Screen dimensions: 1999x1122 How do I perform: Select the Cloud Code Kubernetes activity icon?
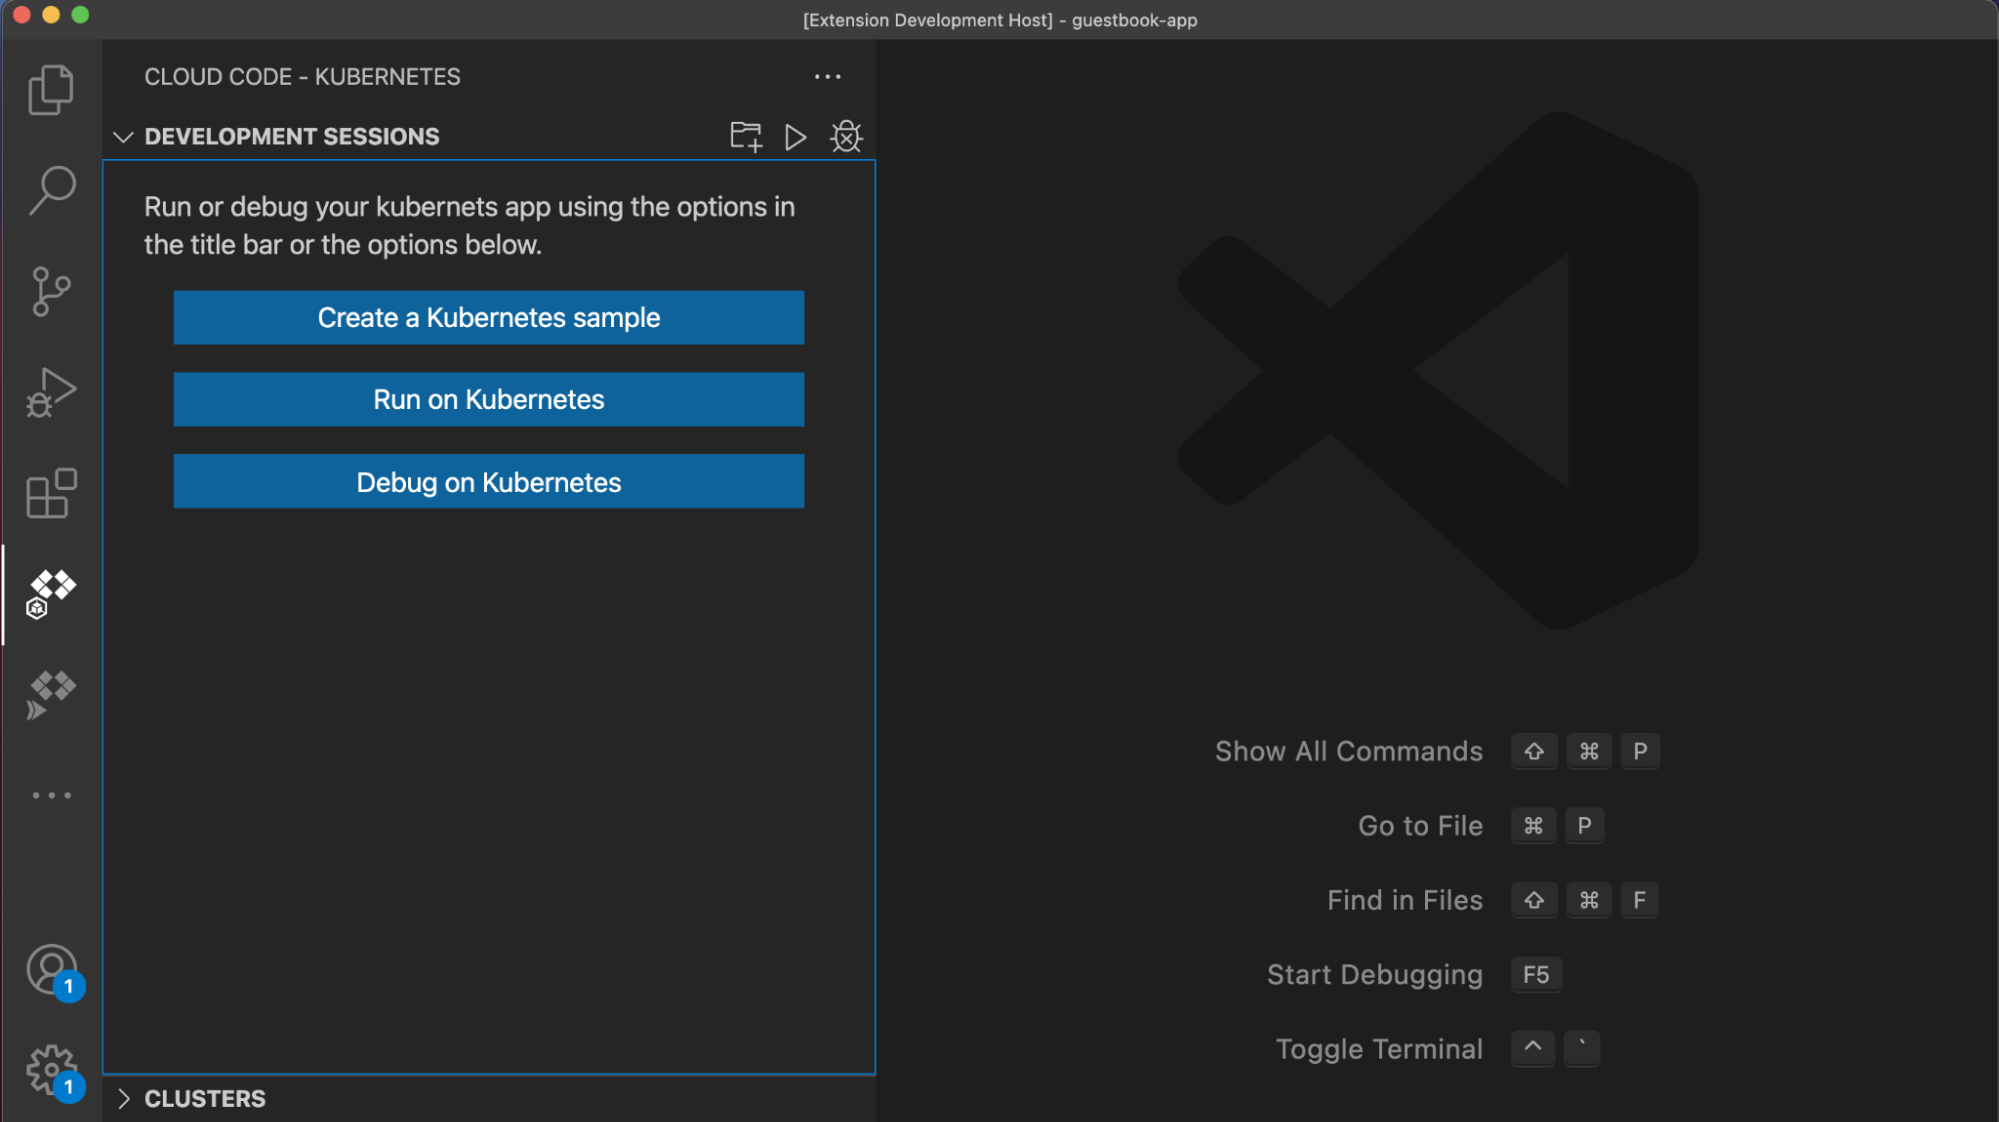point(51,595)
